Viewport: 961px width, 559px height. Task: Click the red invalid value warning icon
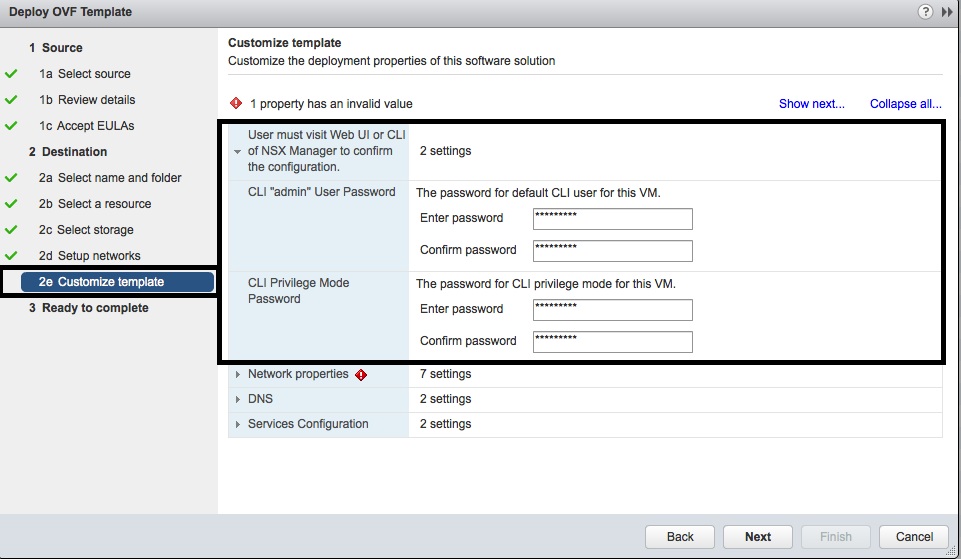pyautogui.click(x=236, y=104)
